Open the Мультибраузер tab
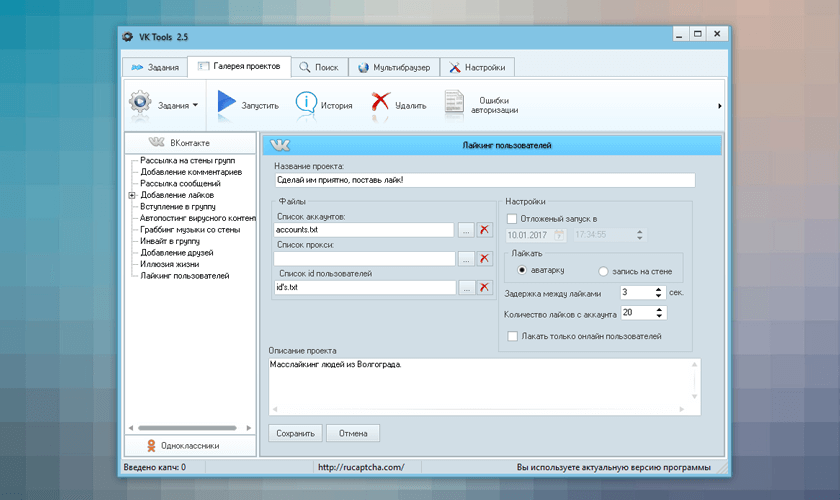 tap(394, 68)
